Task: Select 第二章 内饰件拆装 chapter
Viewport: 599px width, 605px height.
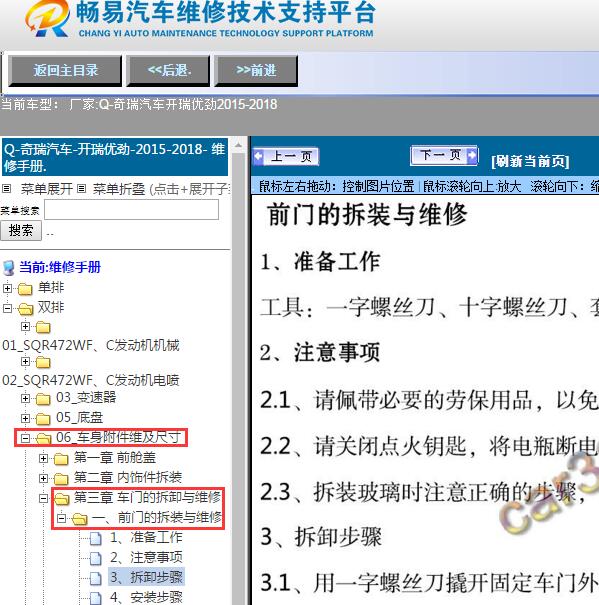Action: (128, 478)
